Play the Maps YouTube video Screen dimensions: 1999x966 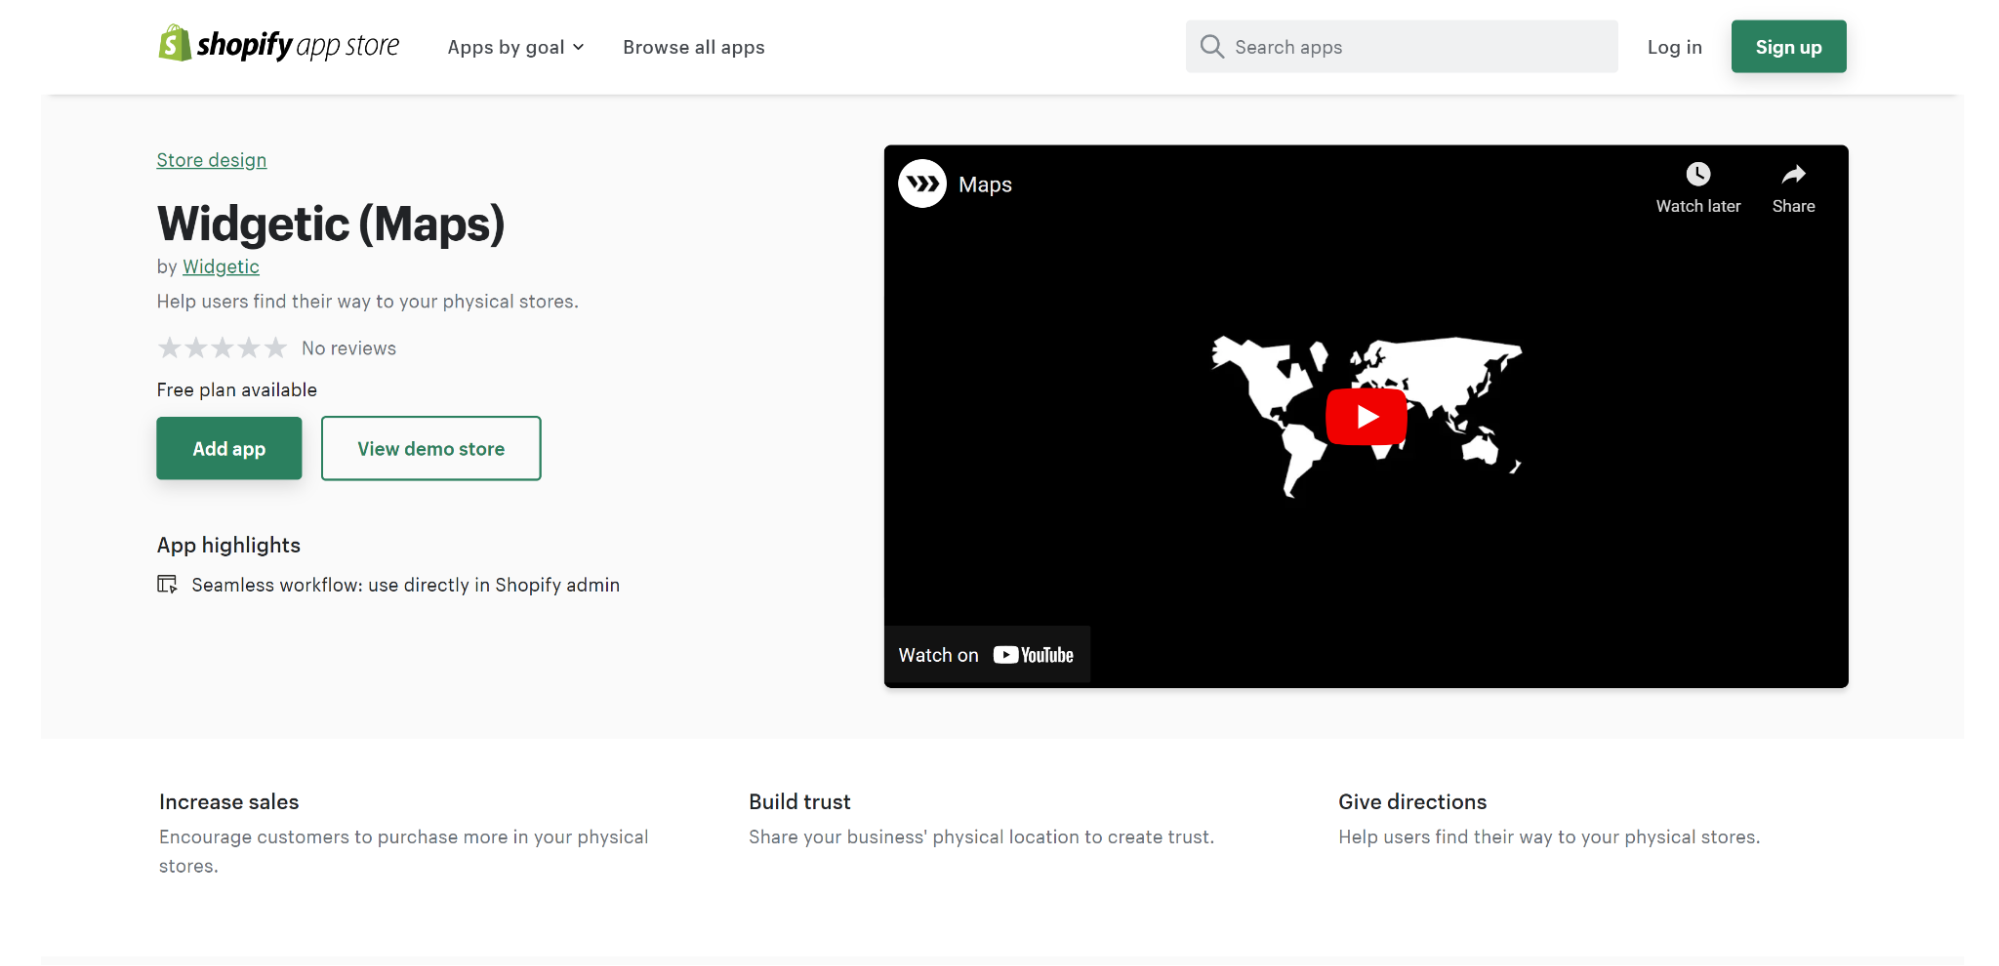[x=1365, y=416]
